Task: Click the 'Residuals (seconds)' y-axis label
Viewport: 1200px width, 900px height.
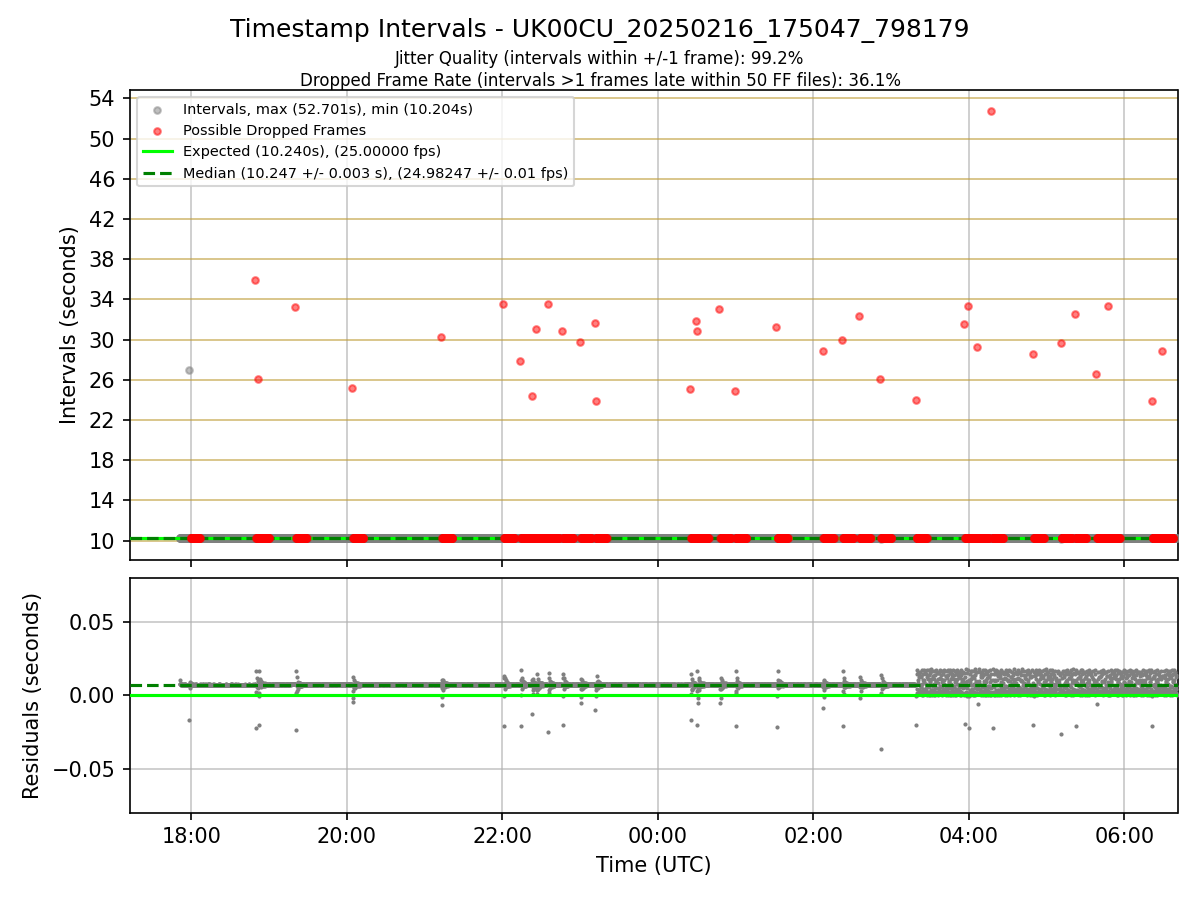Action: [x=32, y=696]
